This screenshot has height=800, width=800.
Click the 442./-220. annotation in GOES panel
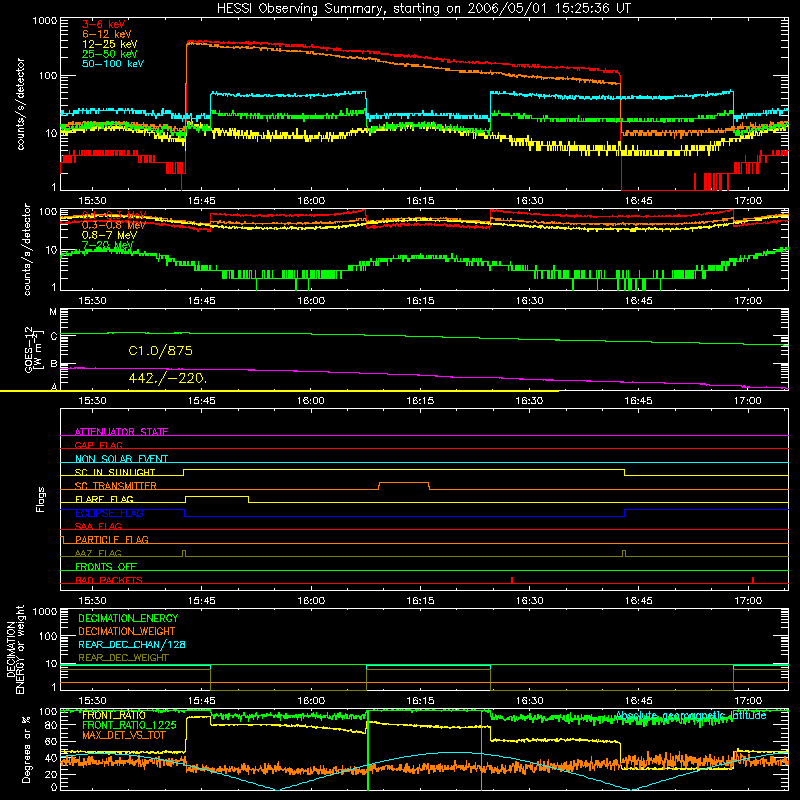[167, 379]
